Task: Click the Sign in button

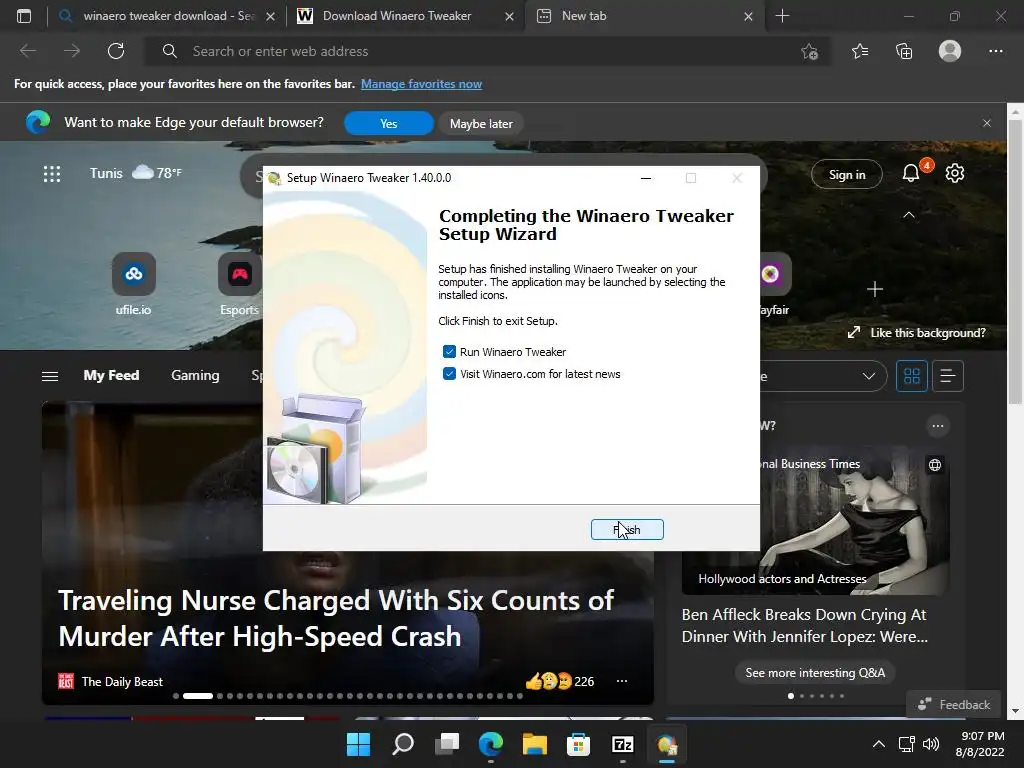Action: tap(847, 174)
